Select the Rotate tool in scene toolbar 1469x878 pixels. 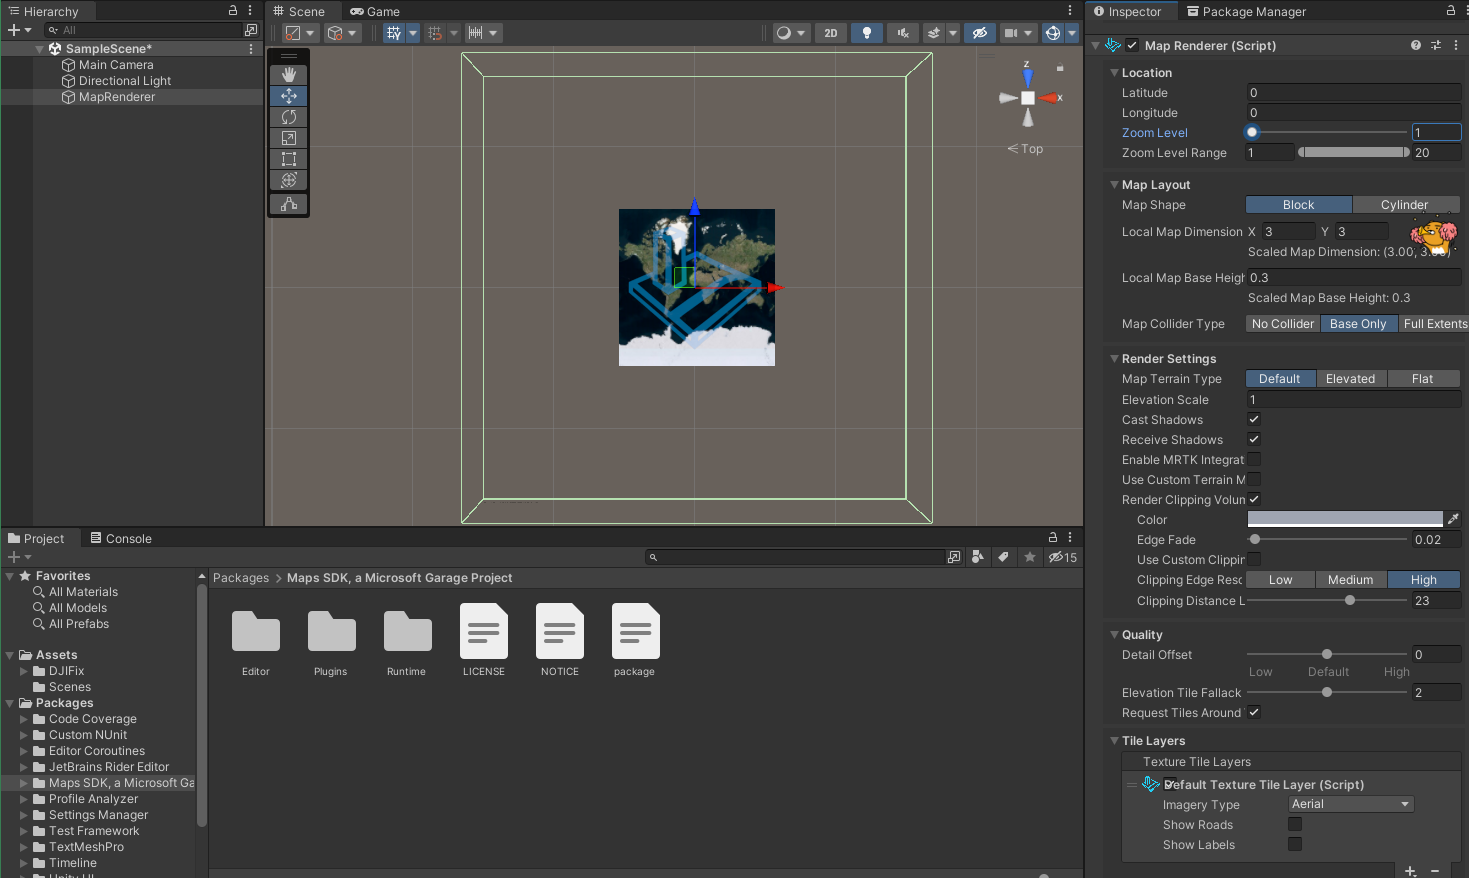pos(289,117)
